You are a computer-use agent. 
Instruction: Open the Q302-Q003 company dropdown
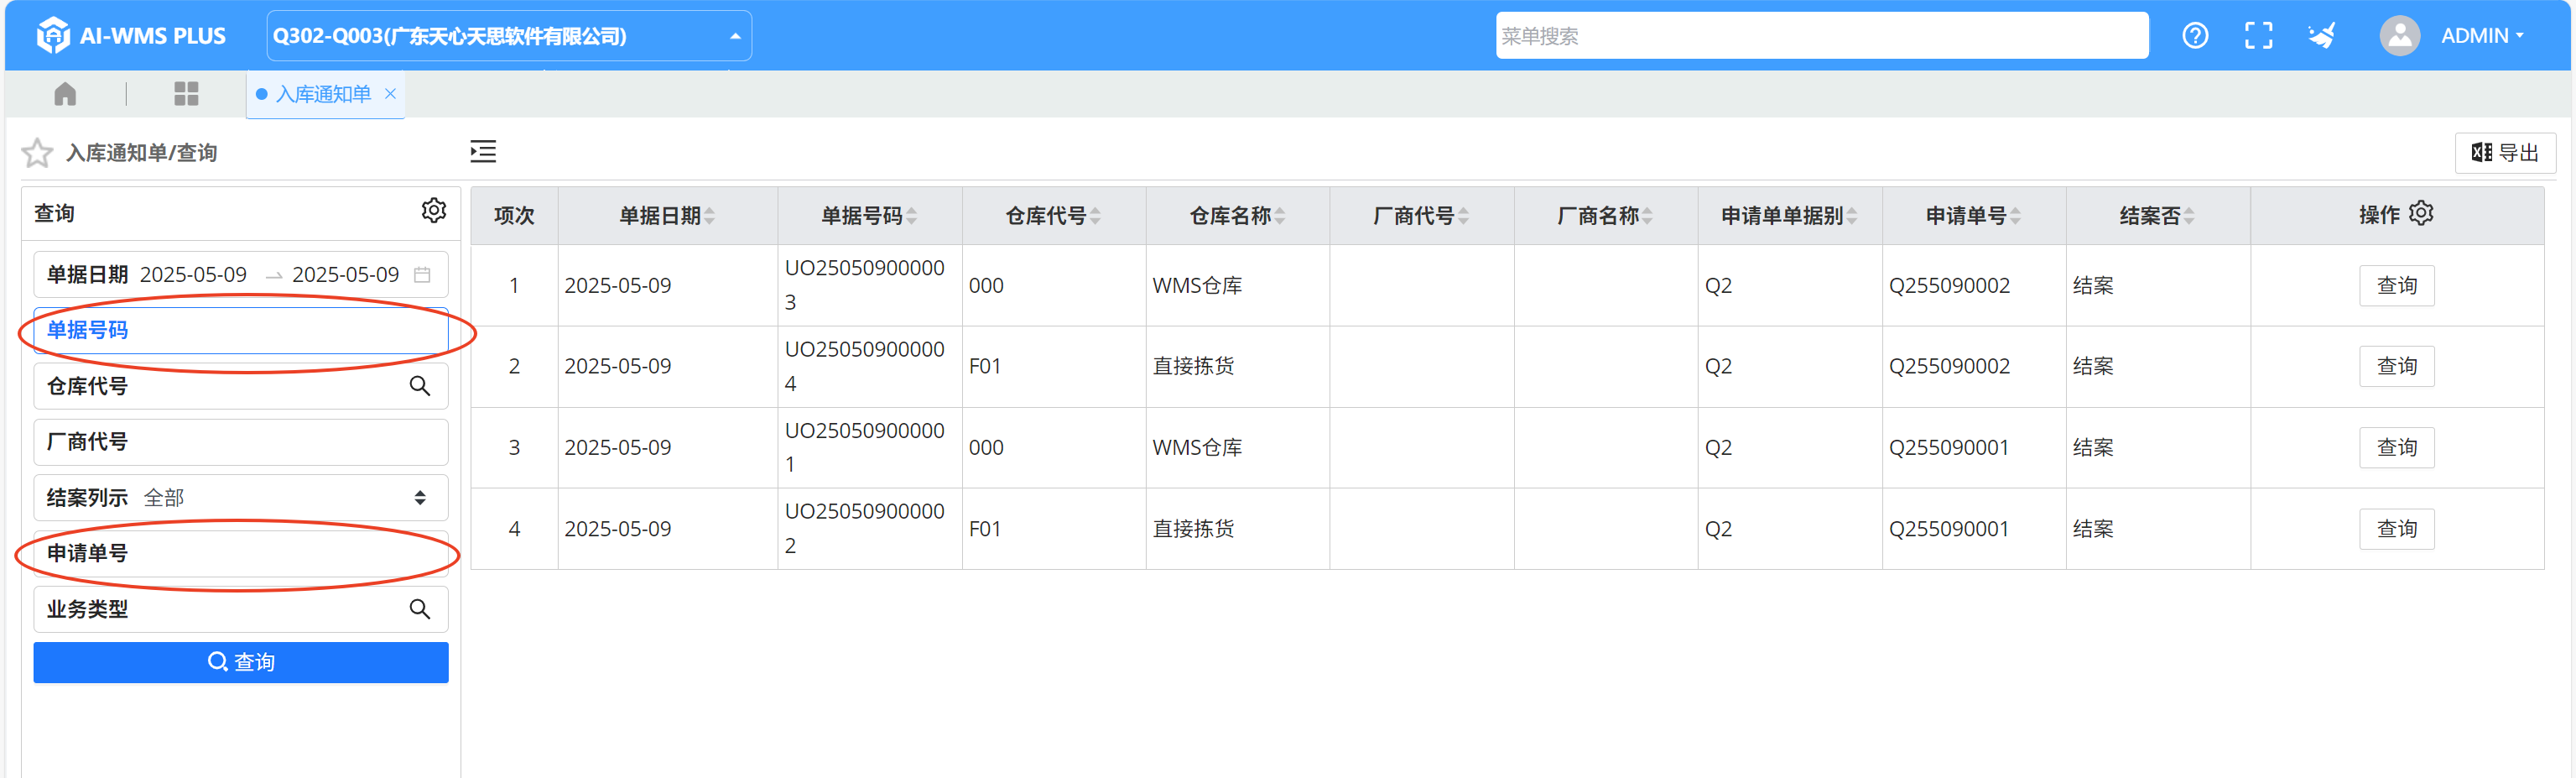(509, 36)
